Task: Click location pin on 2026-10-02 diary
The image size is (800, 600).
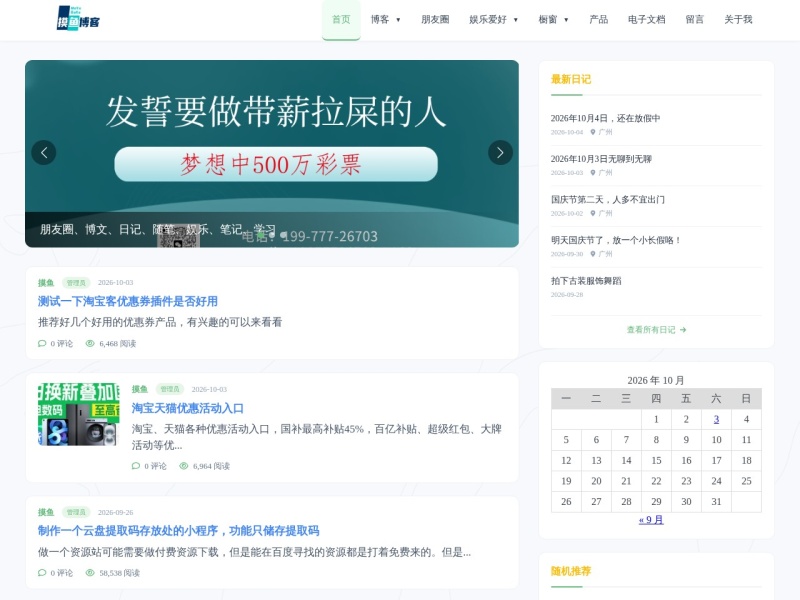Action: click(593, 213)
